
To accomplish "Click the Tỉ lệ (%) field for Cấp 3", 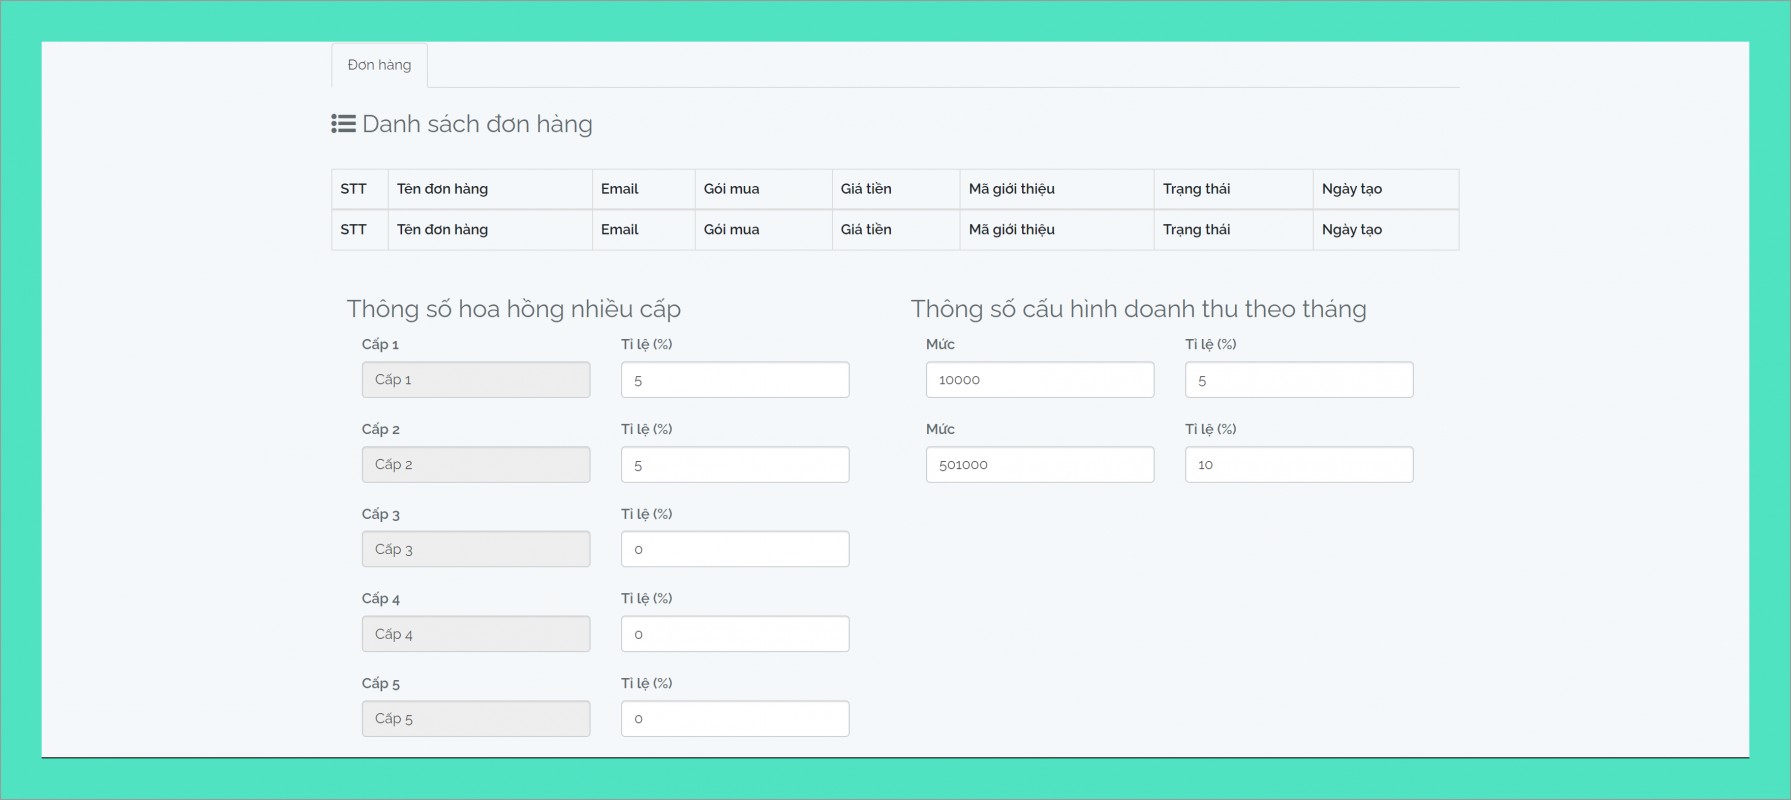I will pos(734,549).
